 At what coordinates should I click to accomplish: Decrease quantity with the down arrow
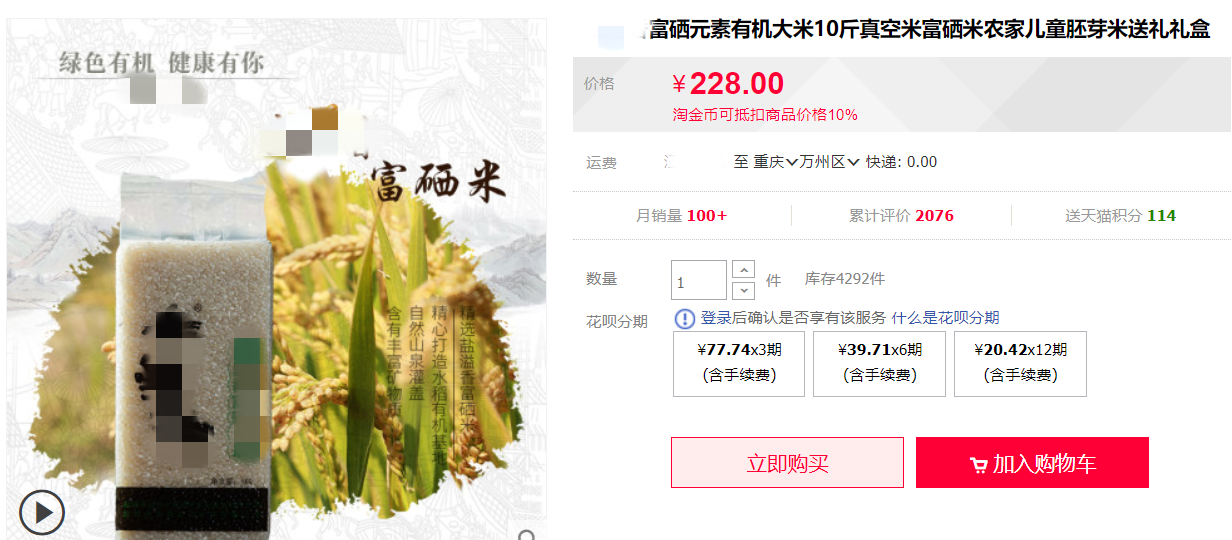[743, 290]
